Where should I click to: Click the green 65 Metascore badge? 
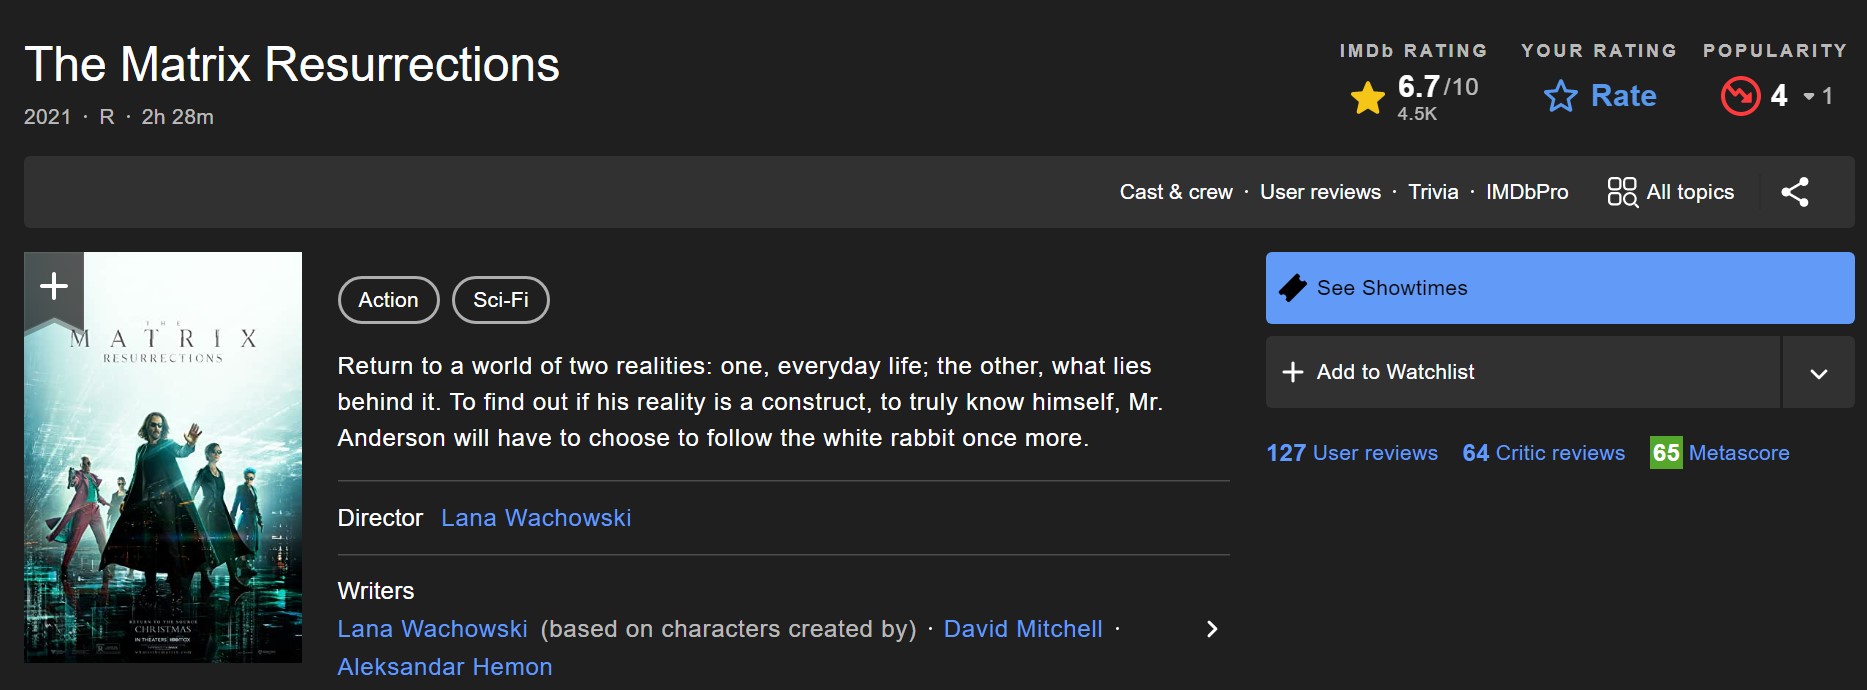pyautogui.click(x=1666, y=453)
